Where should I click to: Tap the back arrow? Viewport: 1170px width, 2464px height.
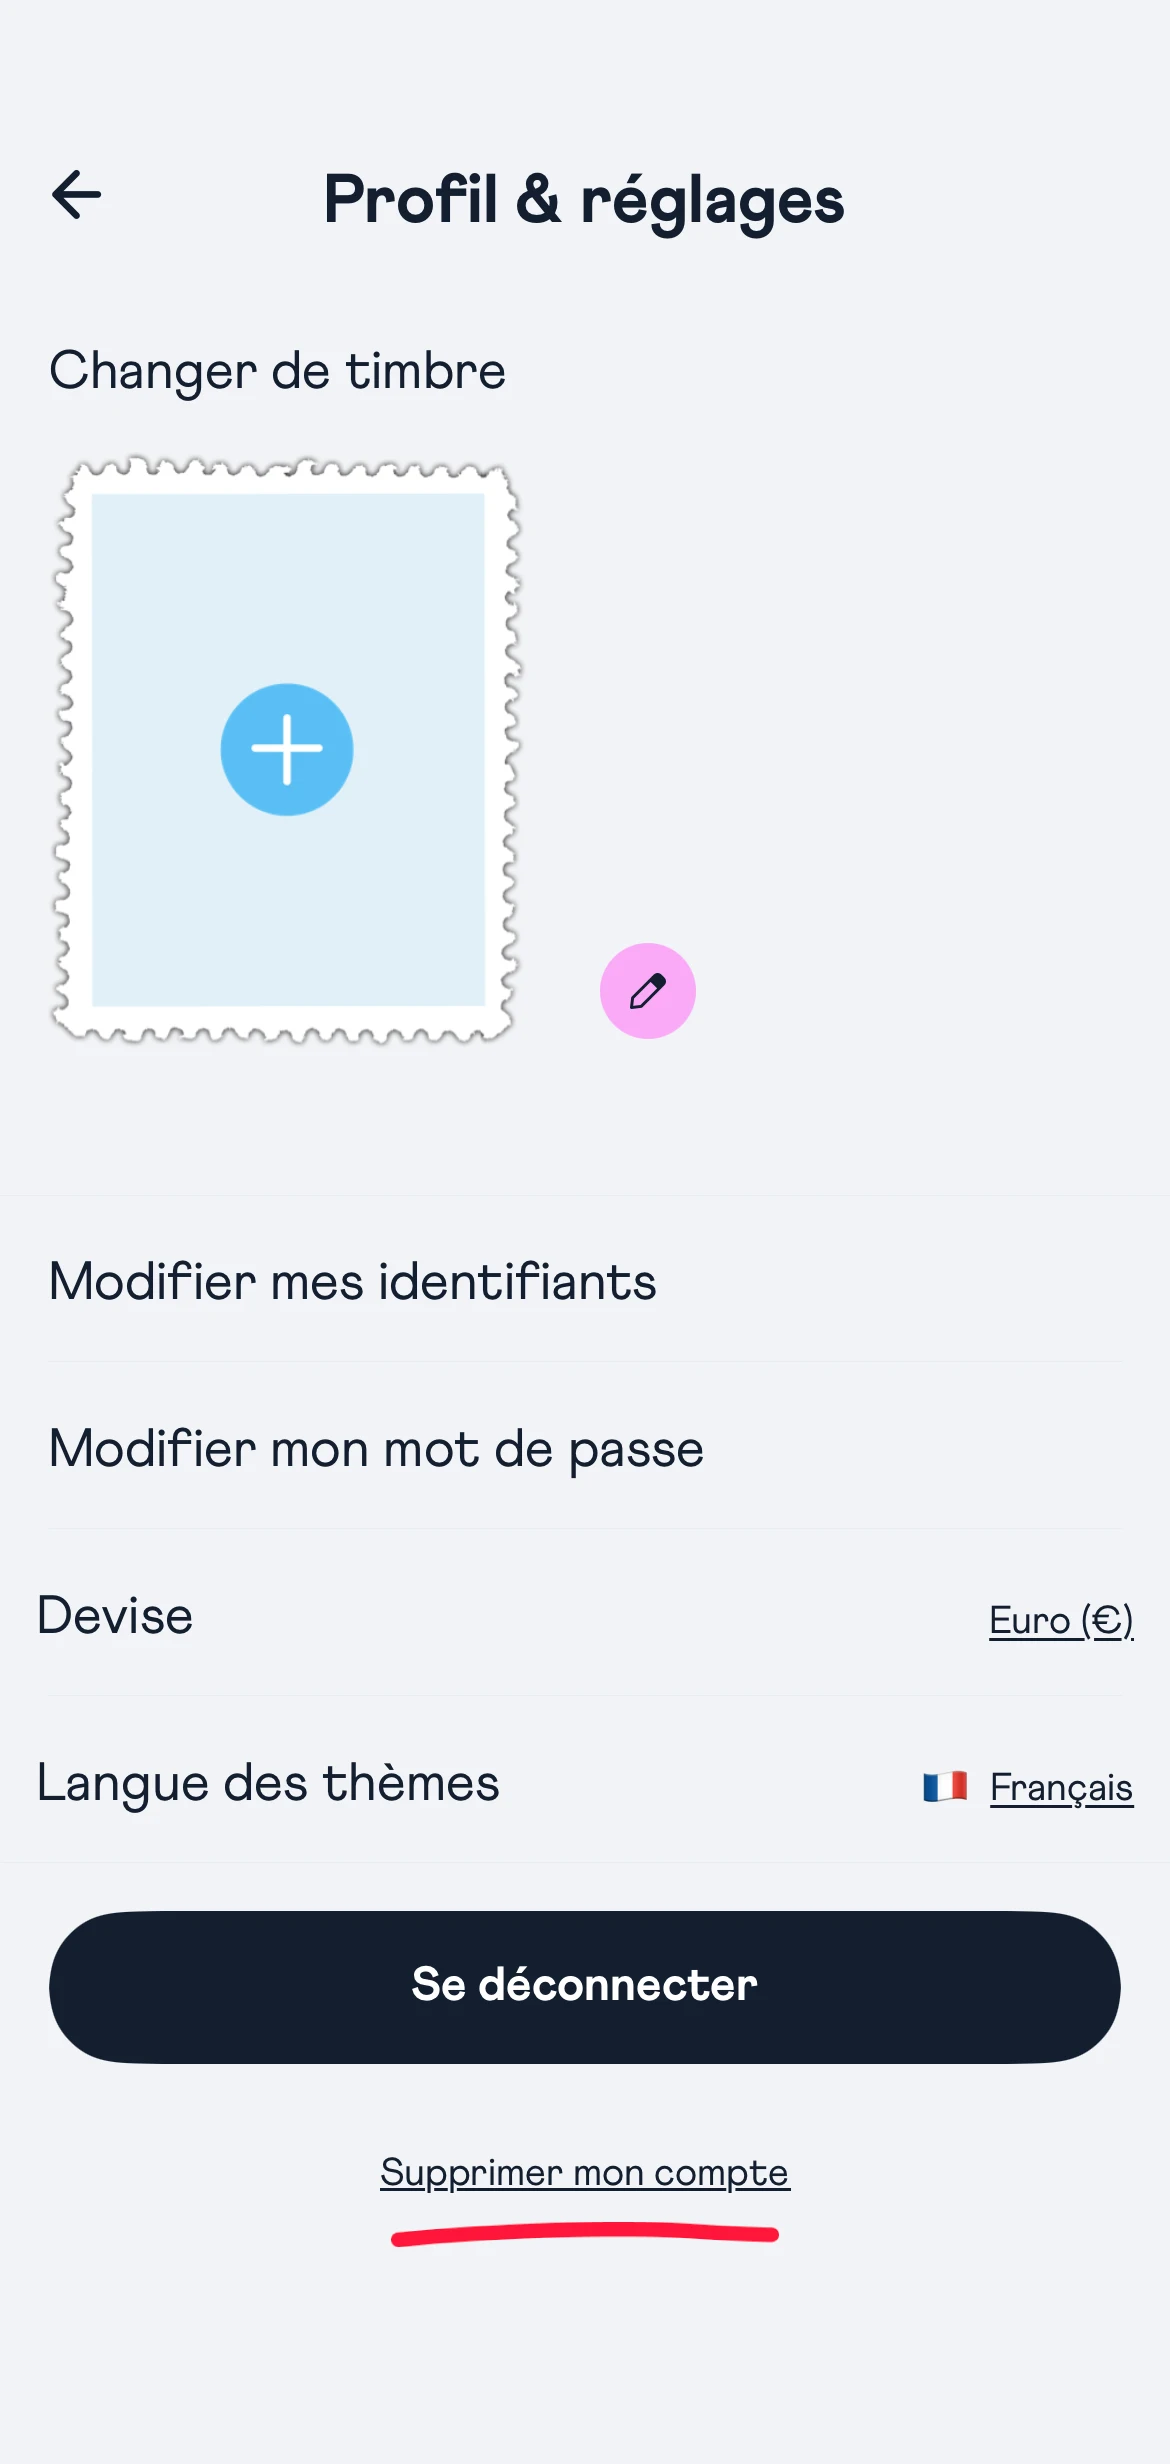point(77,194)
